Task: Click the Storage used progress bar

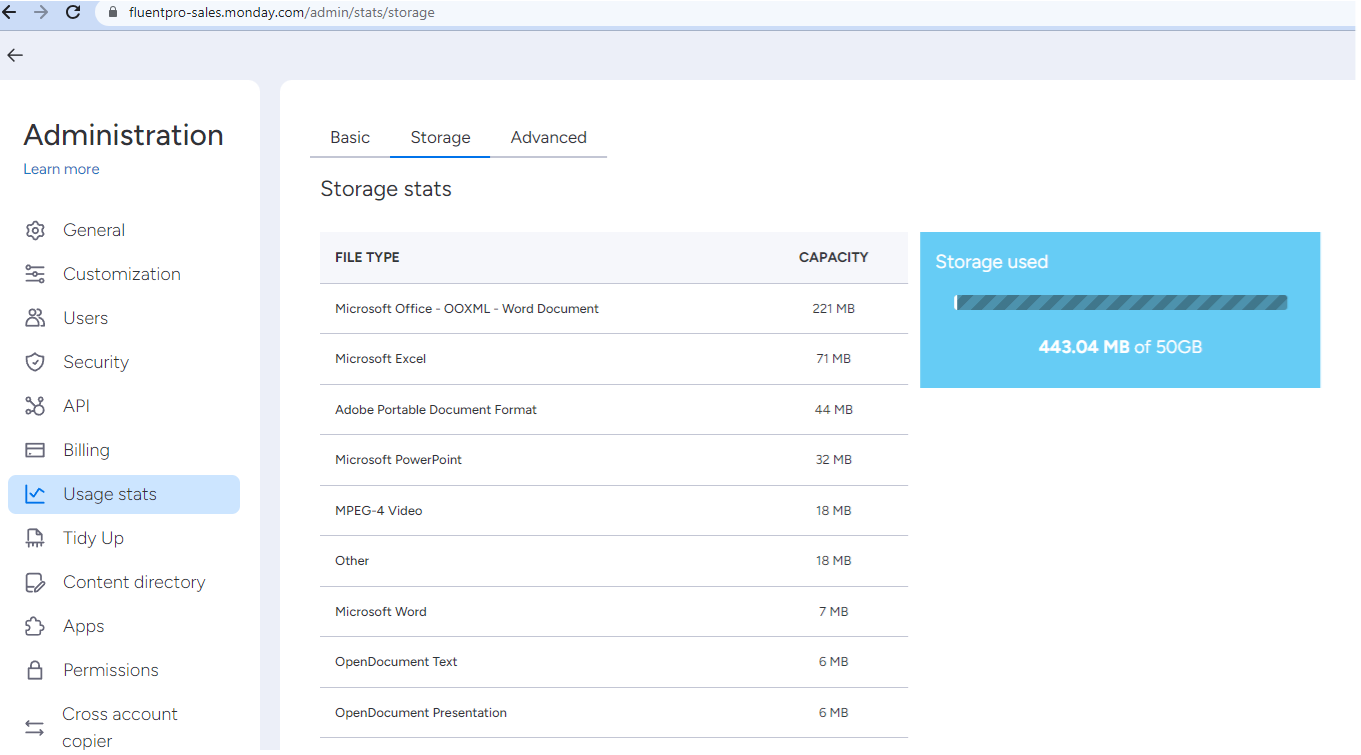Action: coord(1120,301)
